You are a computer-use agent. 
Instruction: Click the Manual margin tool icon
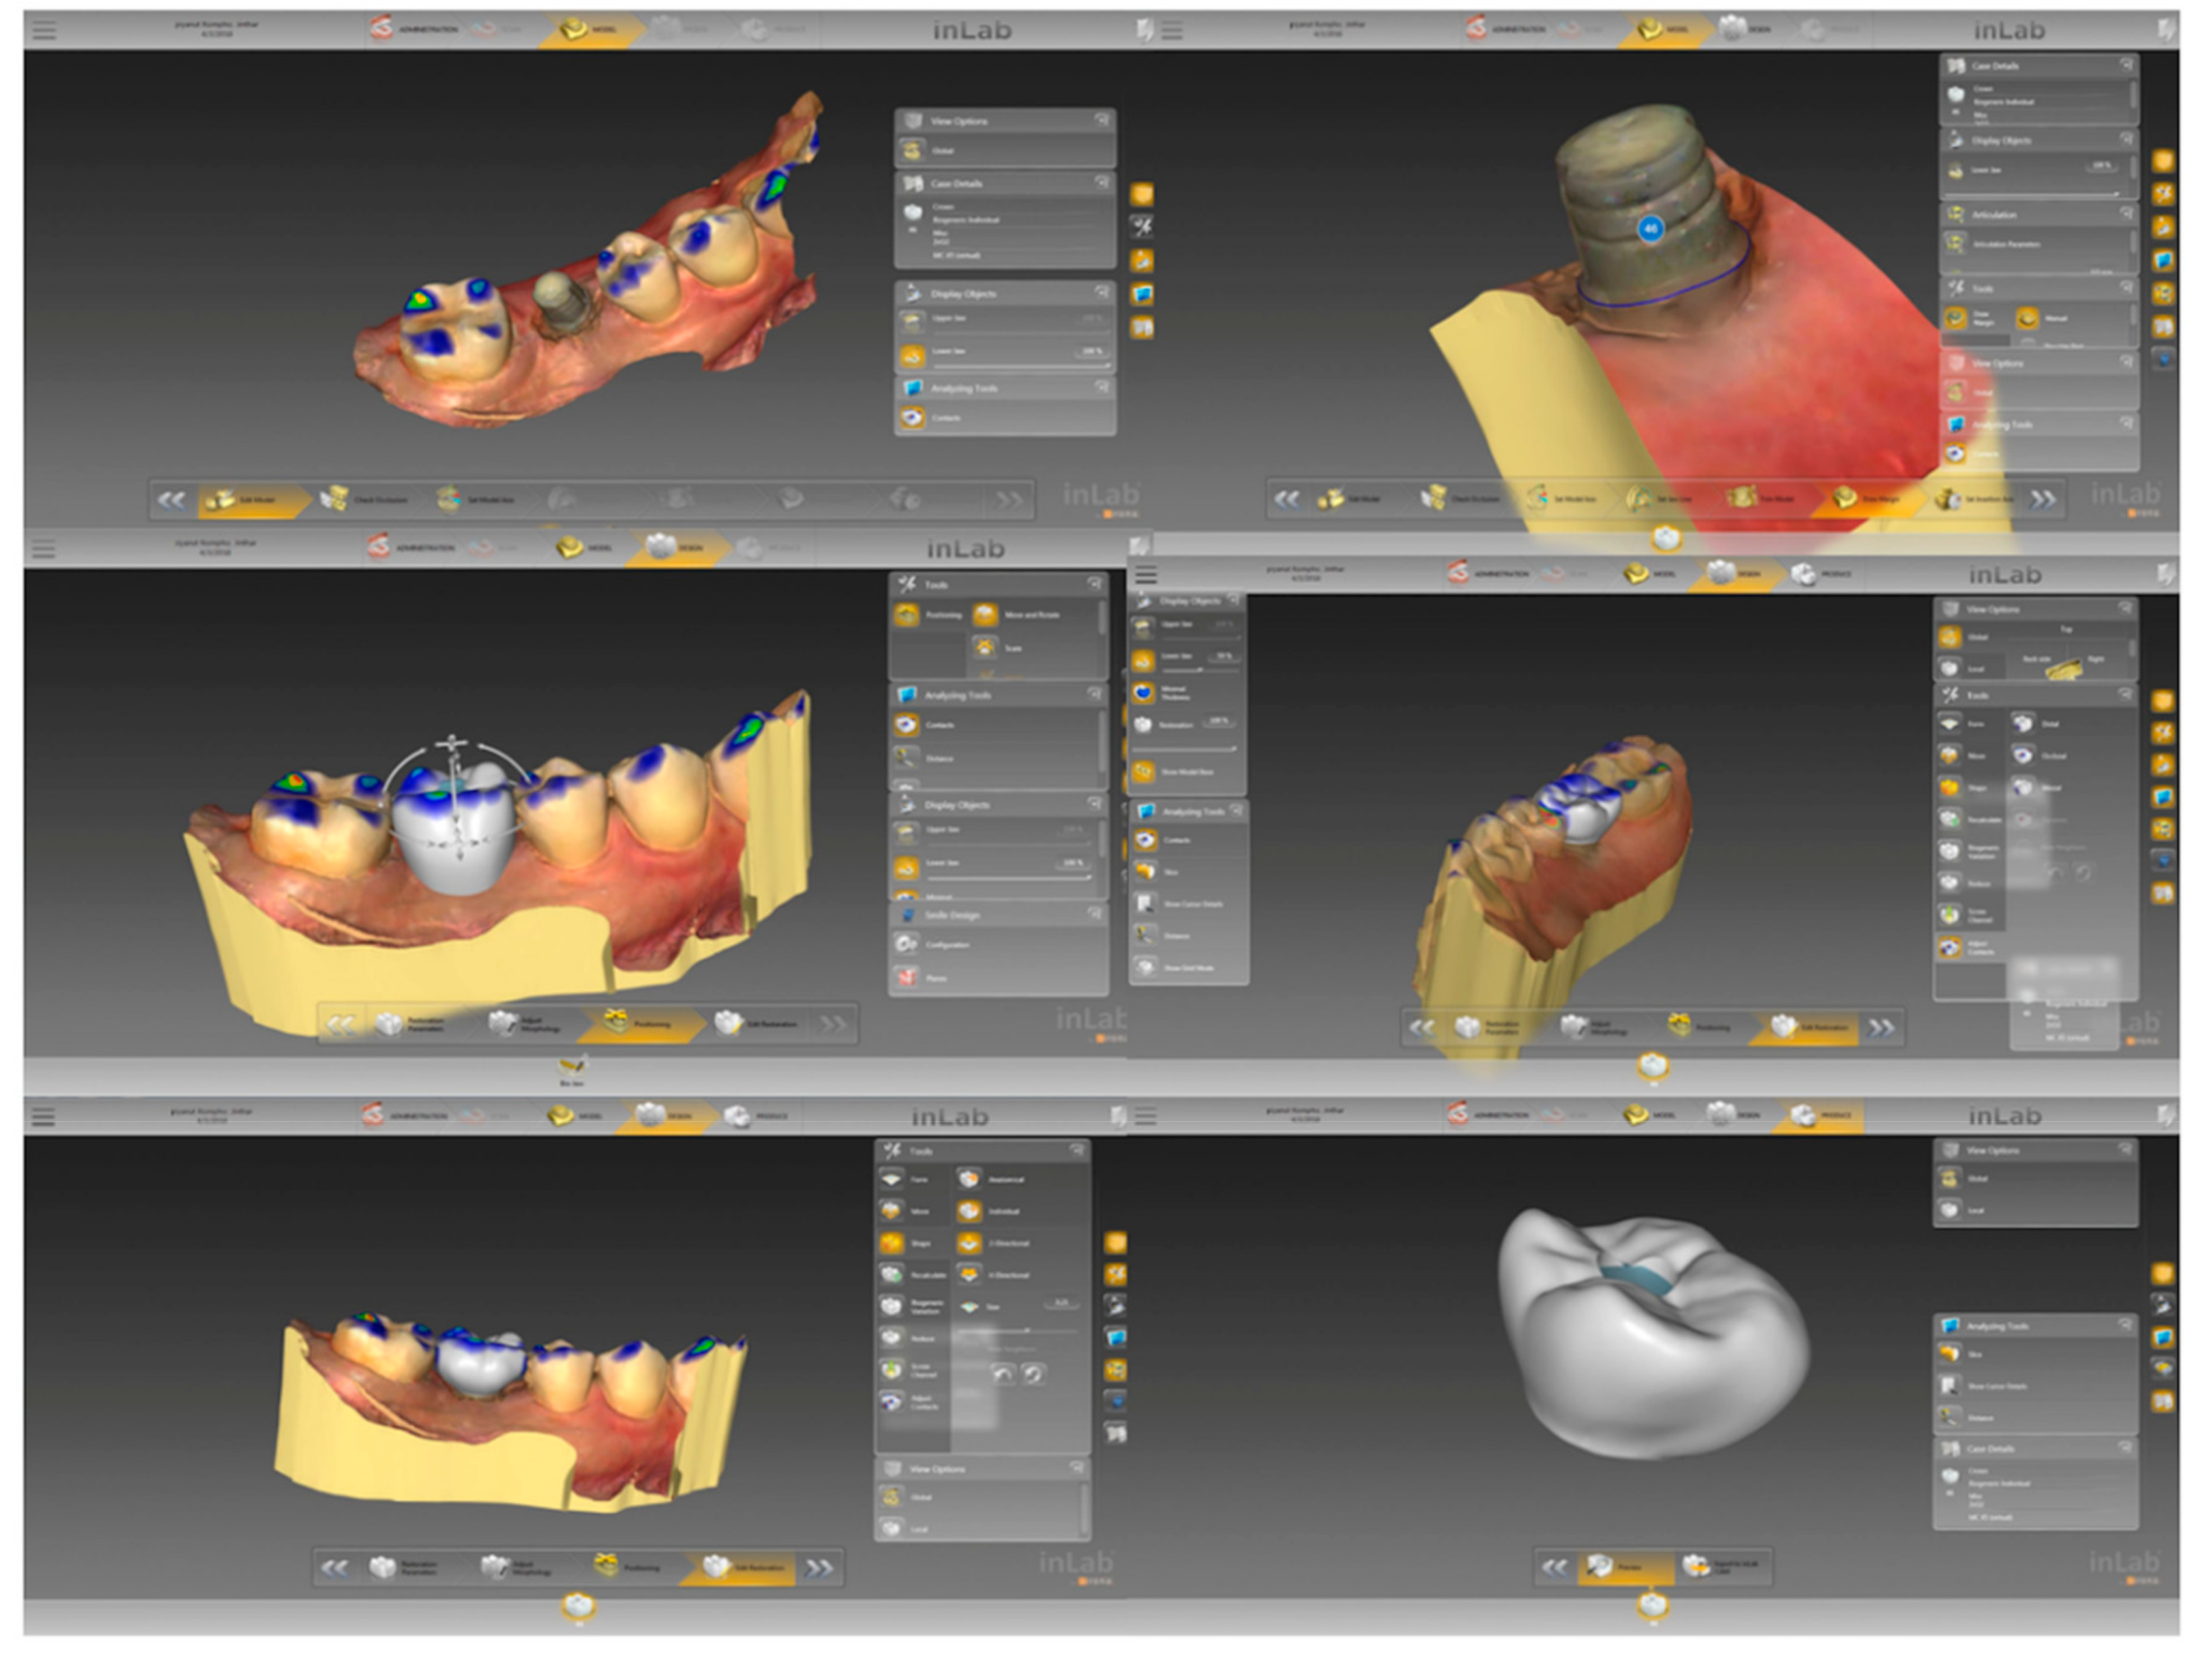click(2028, 318)
